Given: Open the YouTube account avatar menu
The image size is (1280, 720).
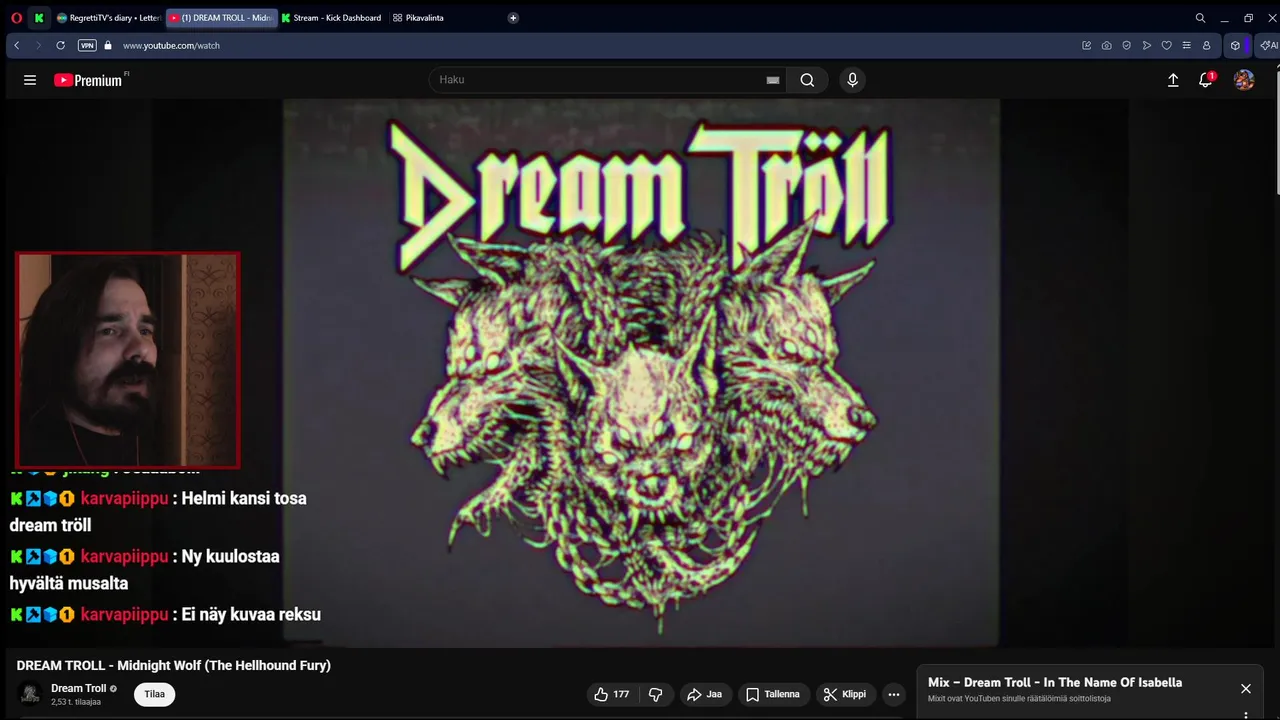Looking at the screenshot, I should coord(1244,80).
